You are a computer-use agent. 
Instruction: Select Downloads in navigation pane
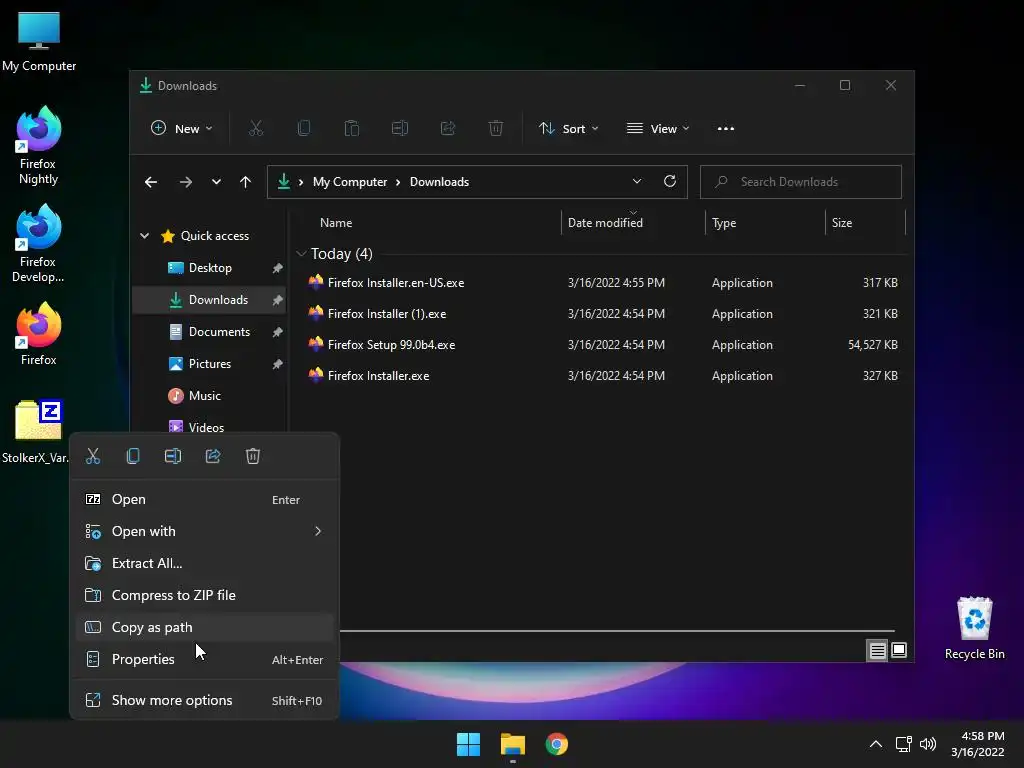(210, 300)
